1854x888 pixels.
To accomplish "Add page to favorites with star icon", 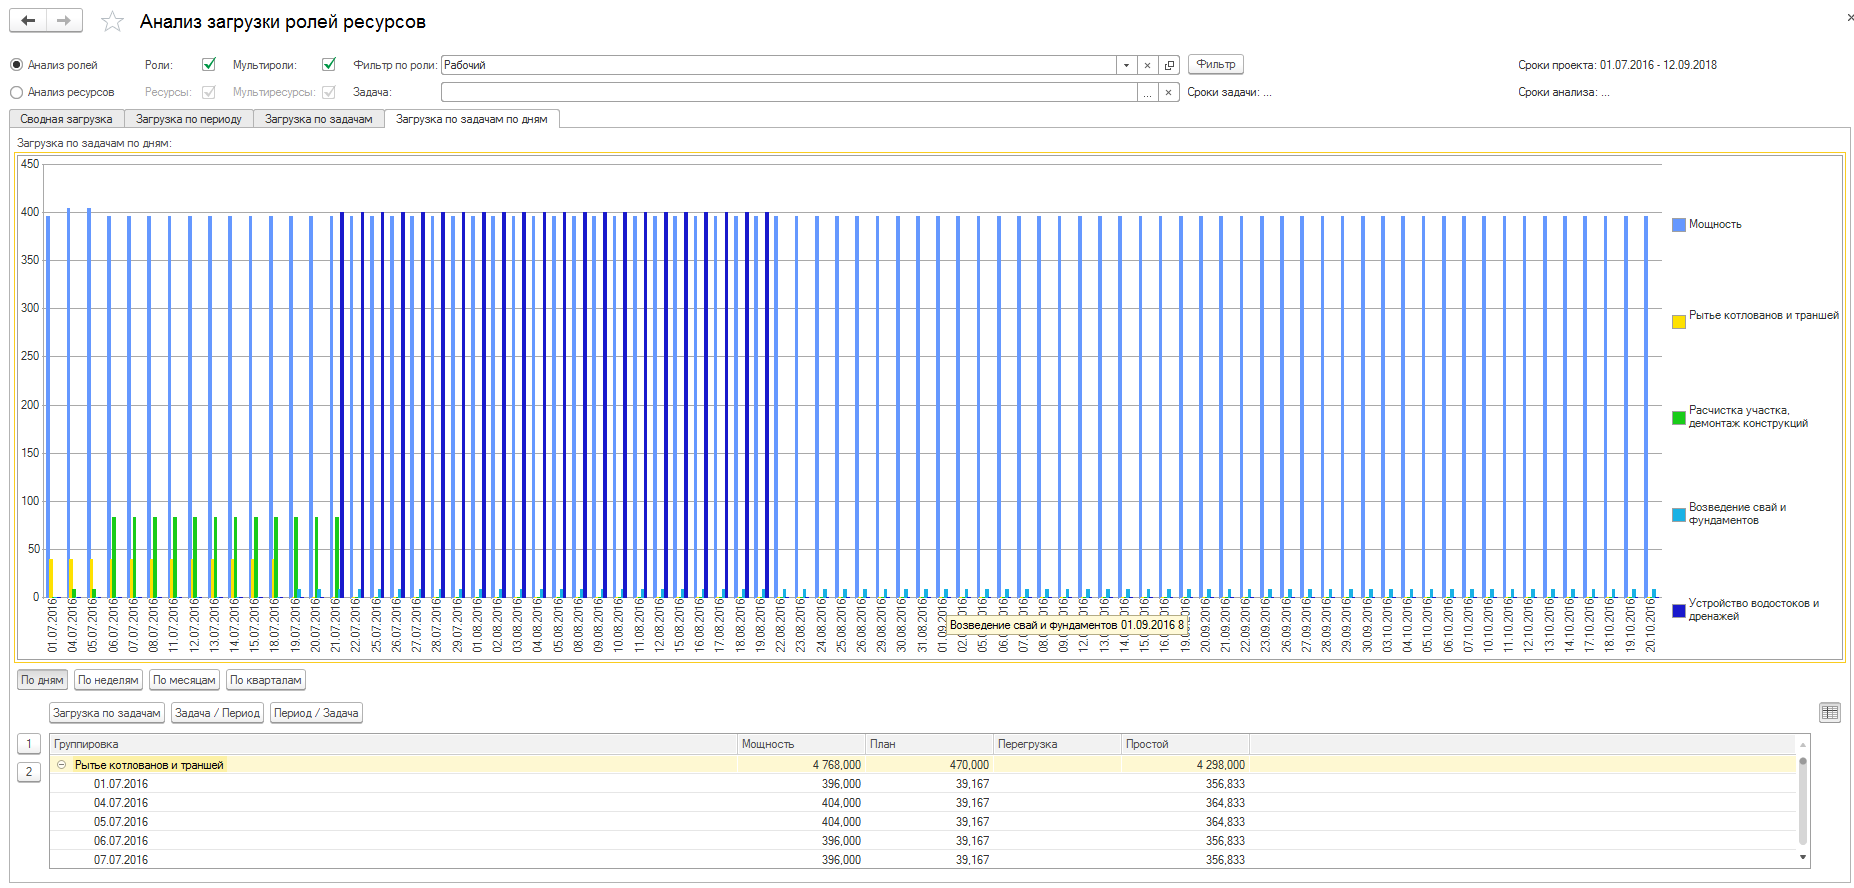I will point(112,21).
